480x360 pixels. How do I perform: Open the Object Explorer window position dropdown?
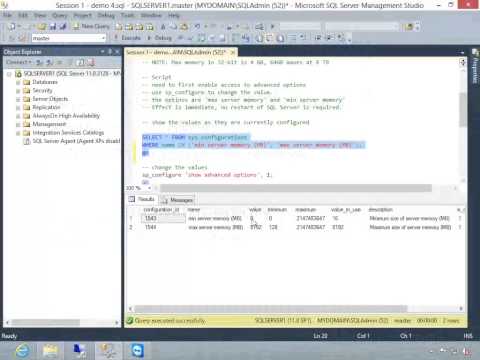103,52
